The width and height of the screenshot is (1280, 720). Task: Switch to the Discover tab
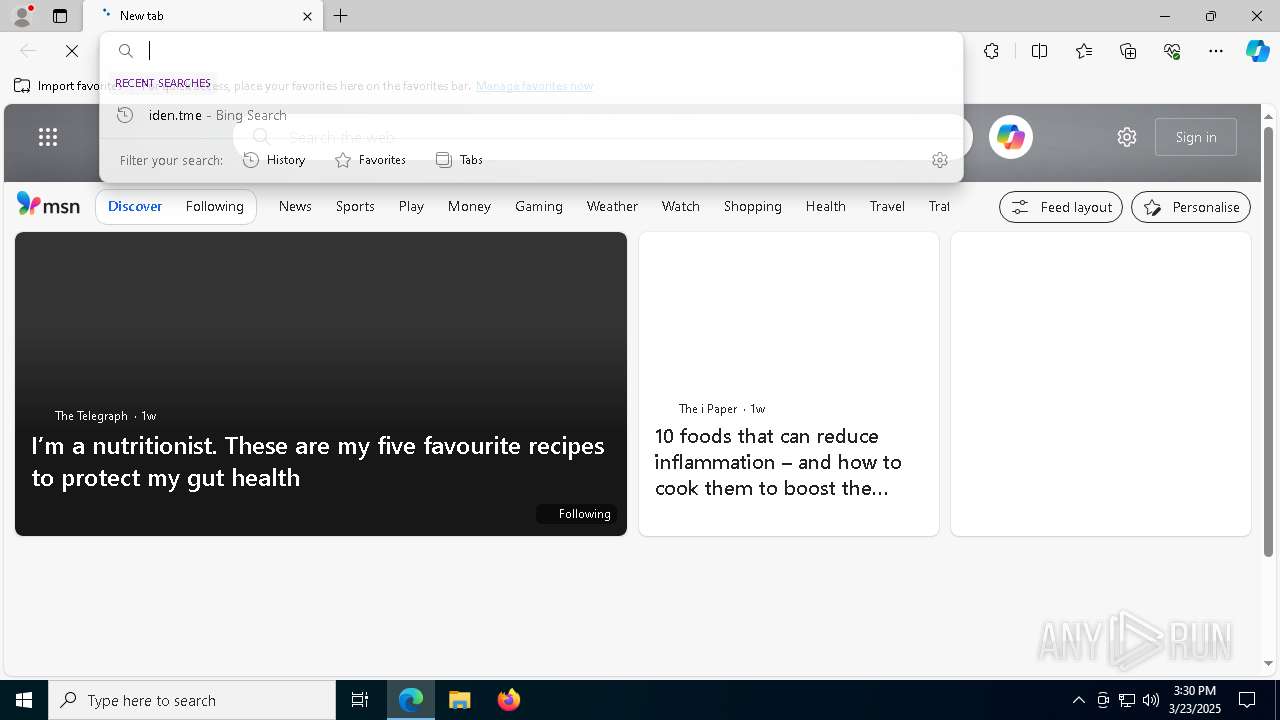point(135,206)
